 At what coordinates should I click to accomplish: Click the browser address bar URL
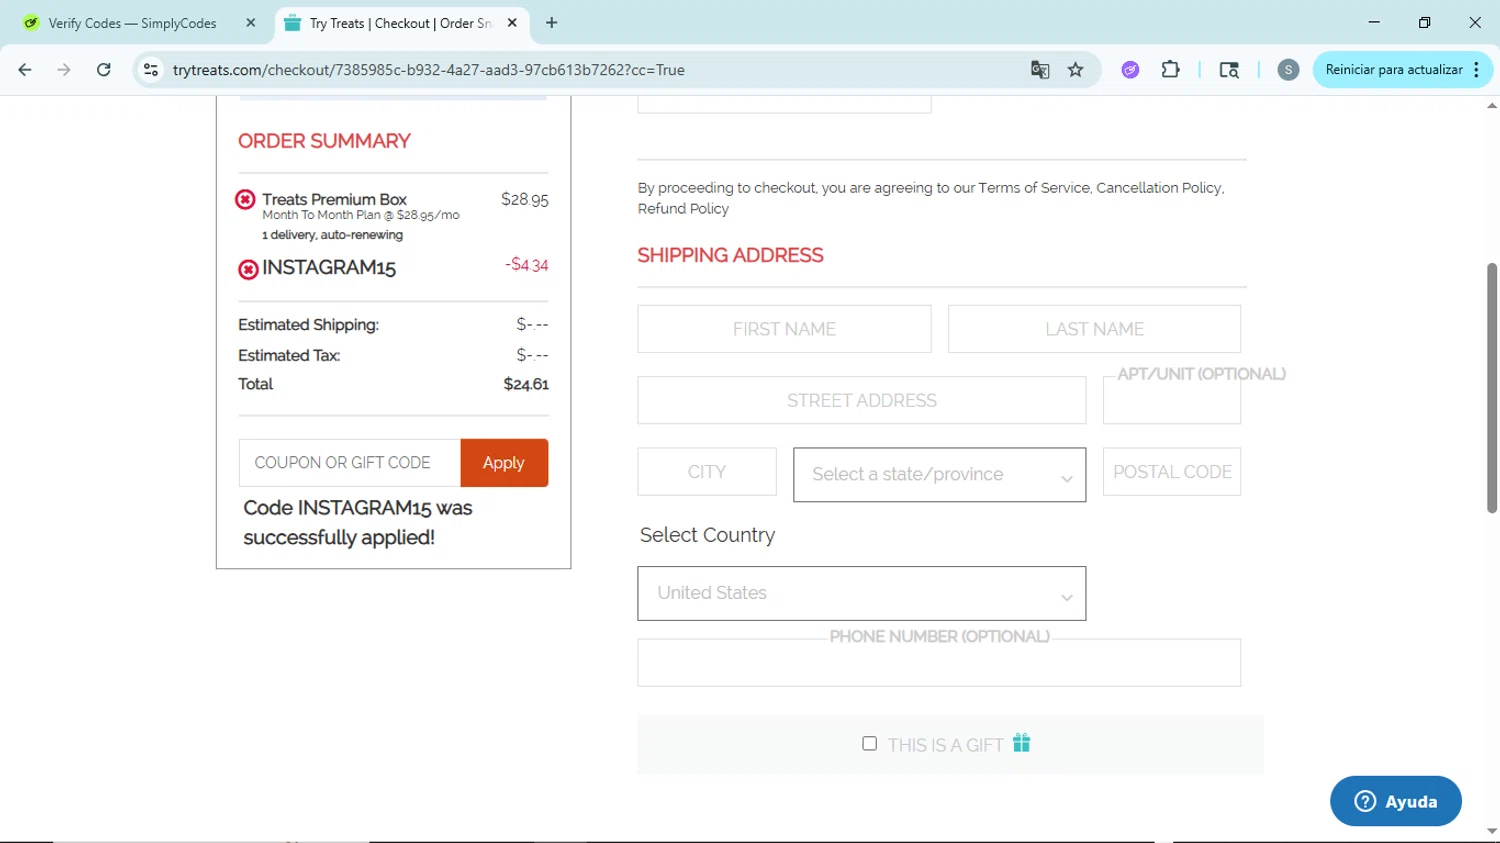click(x=429, y=70)
